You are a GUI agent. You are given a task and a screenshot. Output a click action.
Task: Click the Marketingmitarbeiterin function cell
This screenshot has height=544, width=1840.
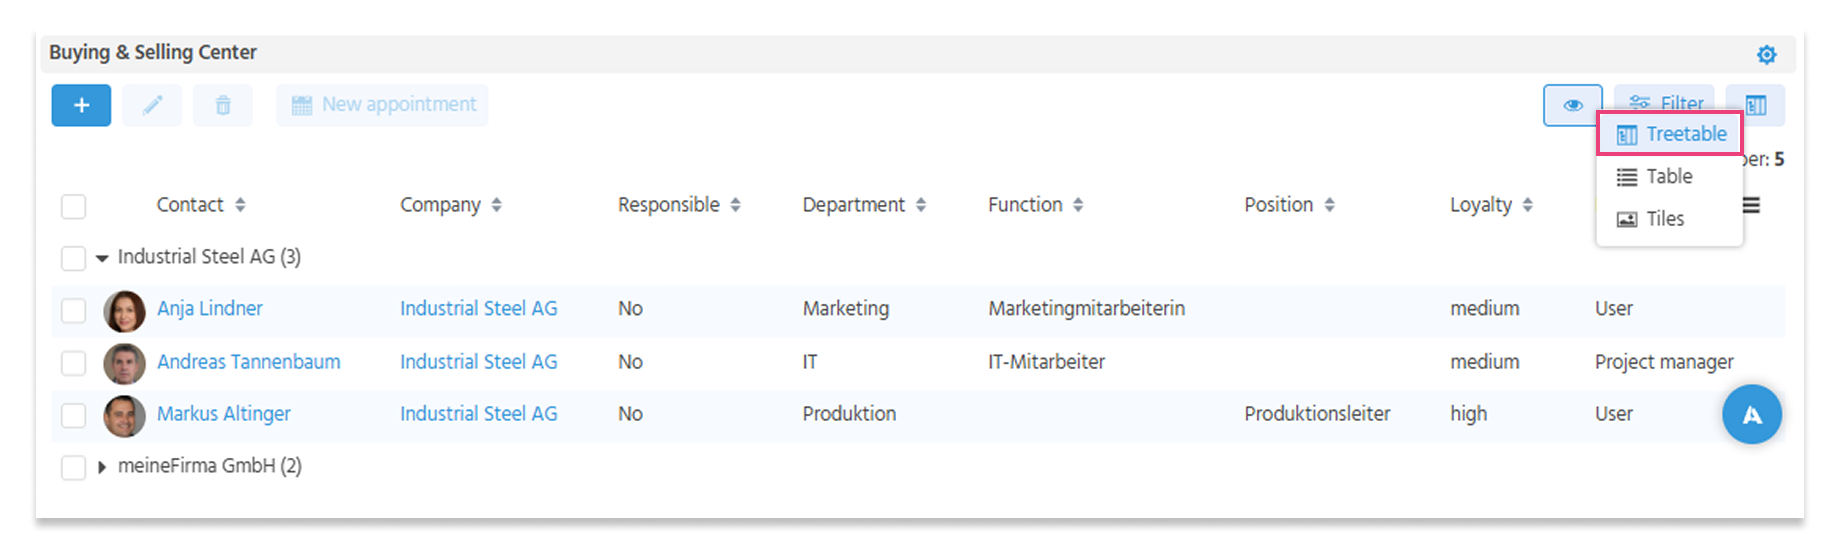click(x=1087, y=309)
